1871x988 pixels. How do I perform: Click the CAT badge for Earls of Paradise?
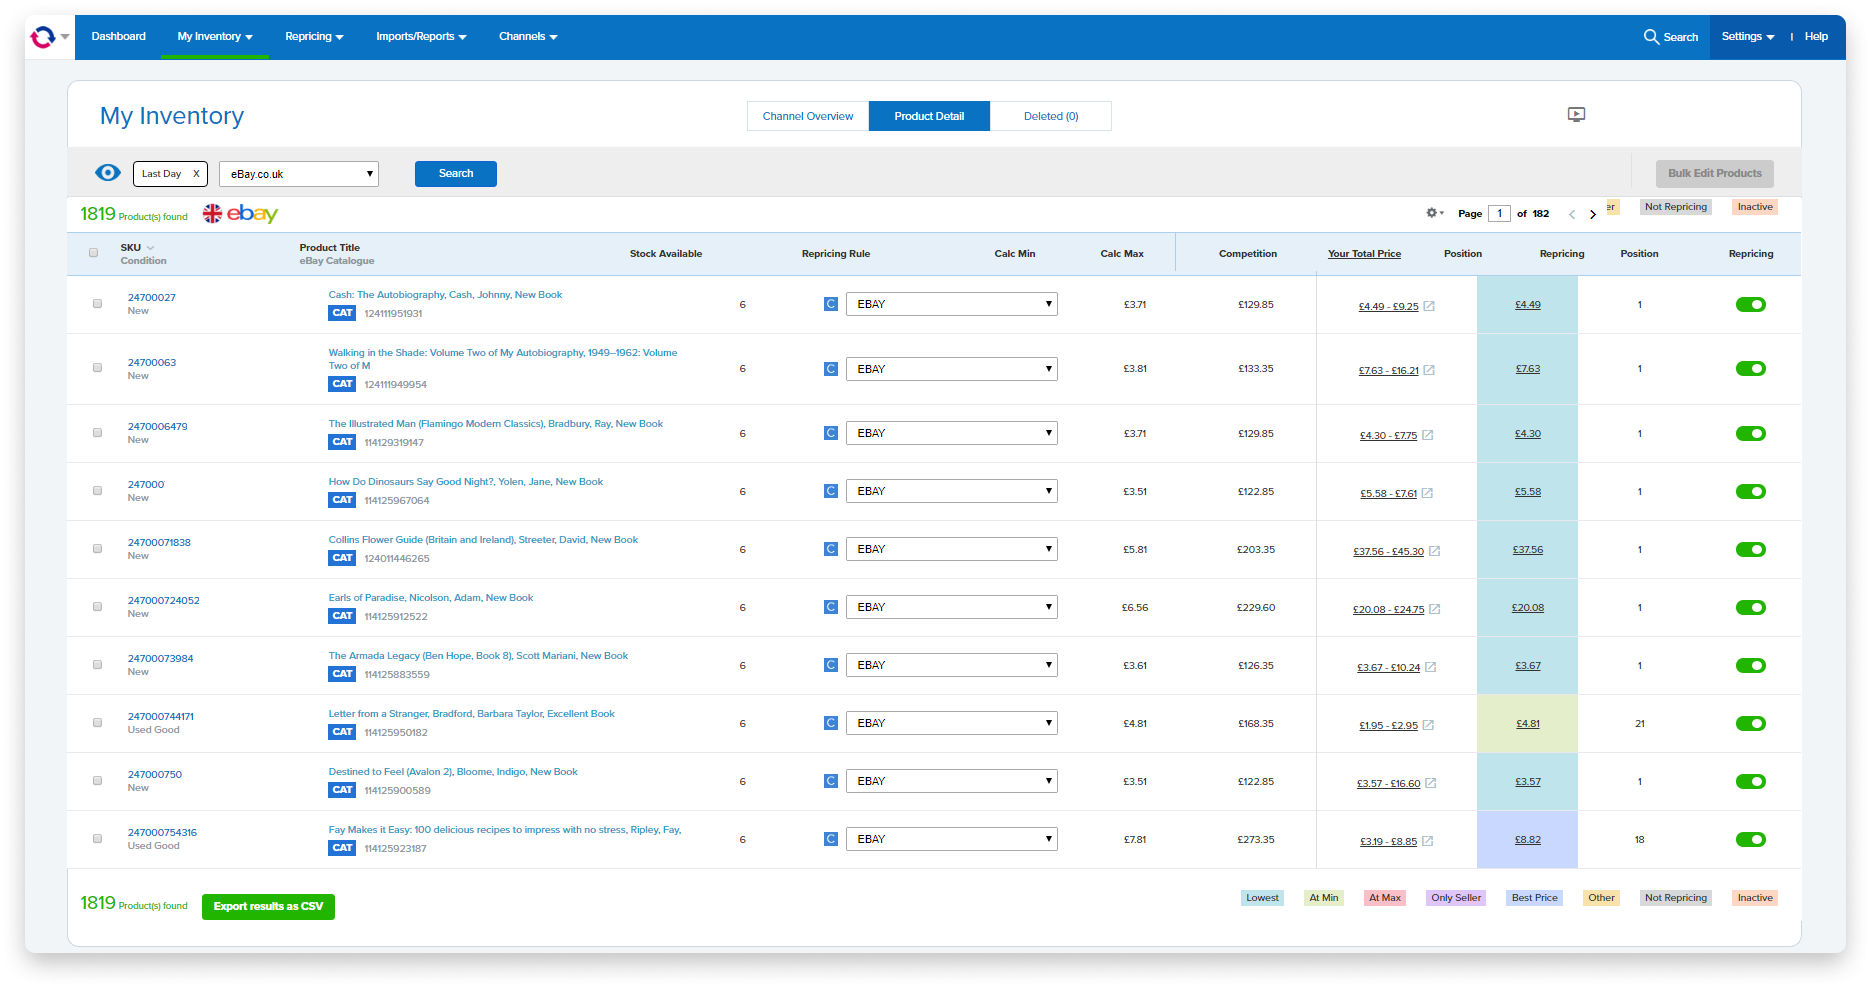tap(342, 616)
